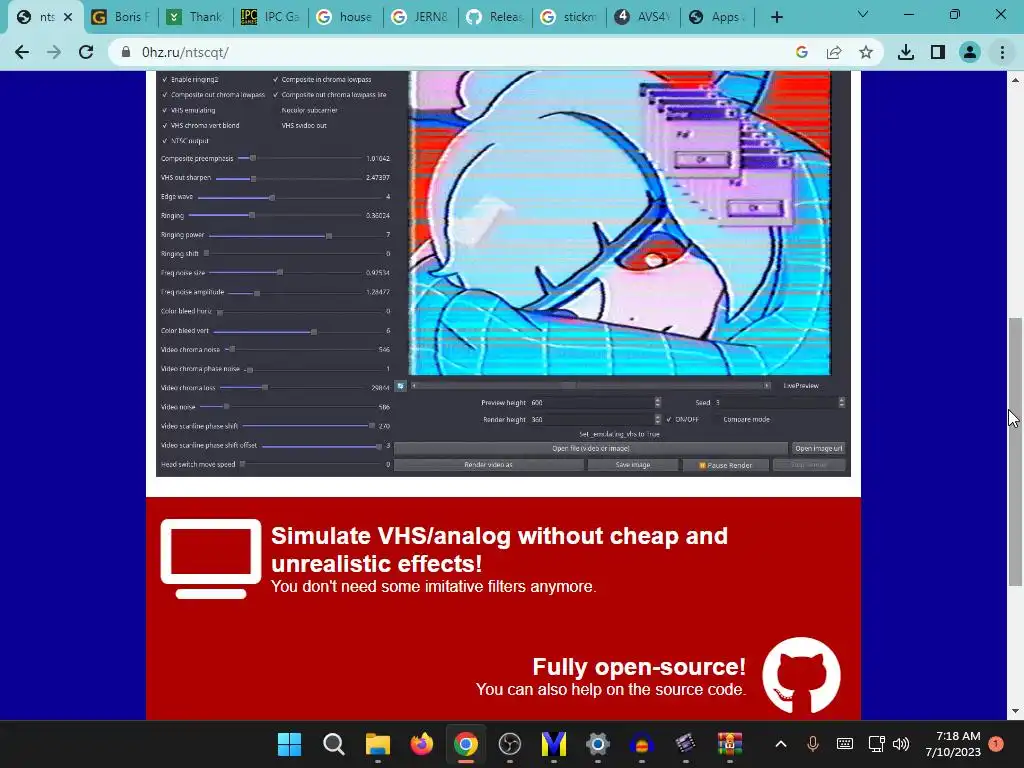Switch to the stickm Google tab
The image size is (1024, 768).
[569, 17]
